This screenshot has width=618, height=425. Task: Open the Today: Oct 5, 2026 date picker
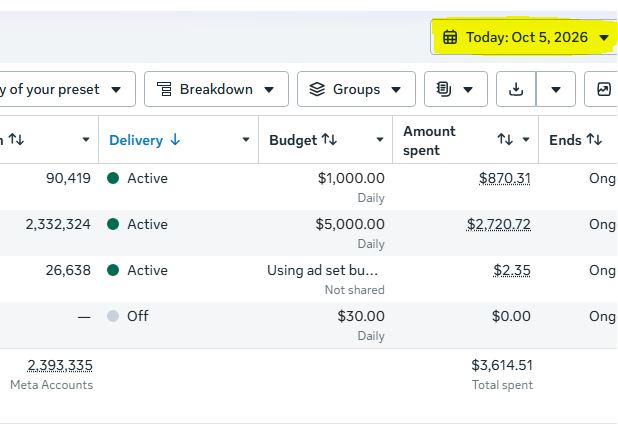coord(525,37)
